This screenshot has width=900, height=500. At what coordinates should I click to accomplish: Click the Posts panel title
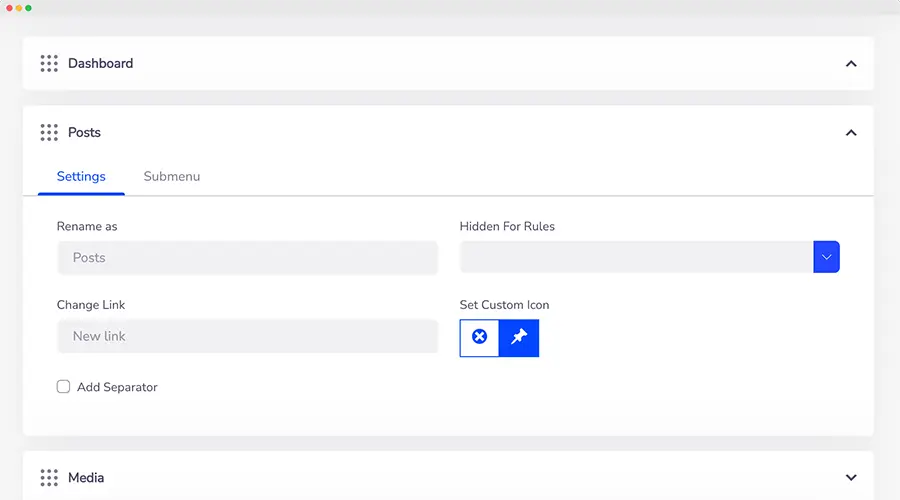pyautogui.click(x=84, y=132)
